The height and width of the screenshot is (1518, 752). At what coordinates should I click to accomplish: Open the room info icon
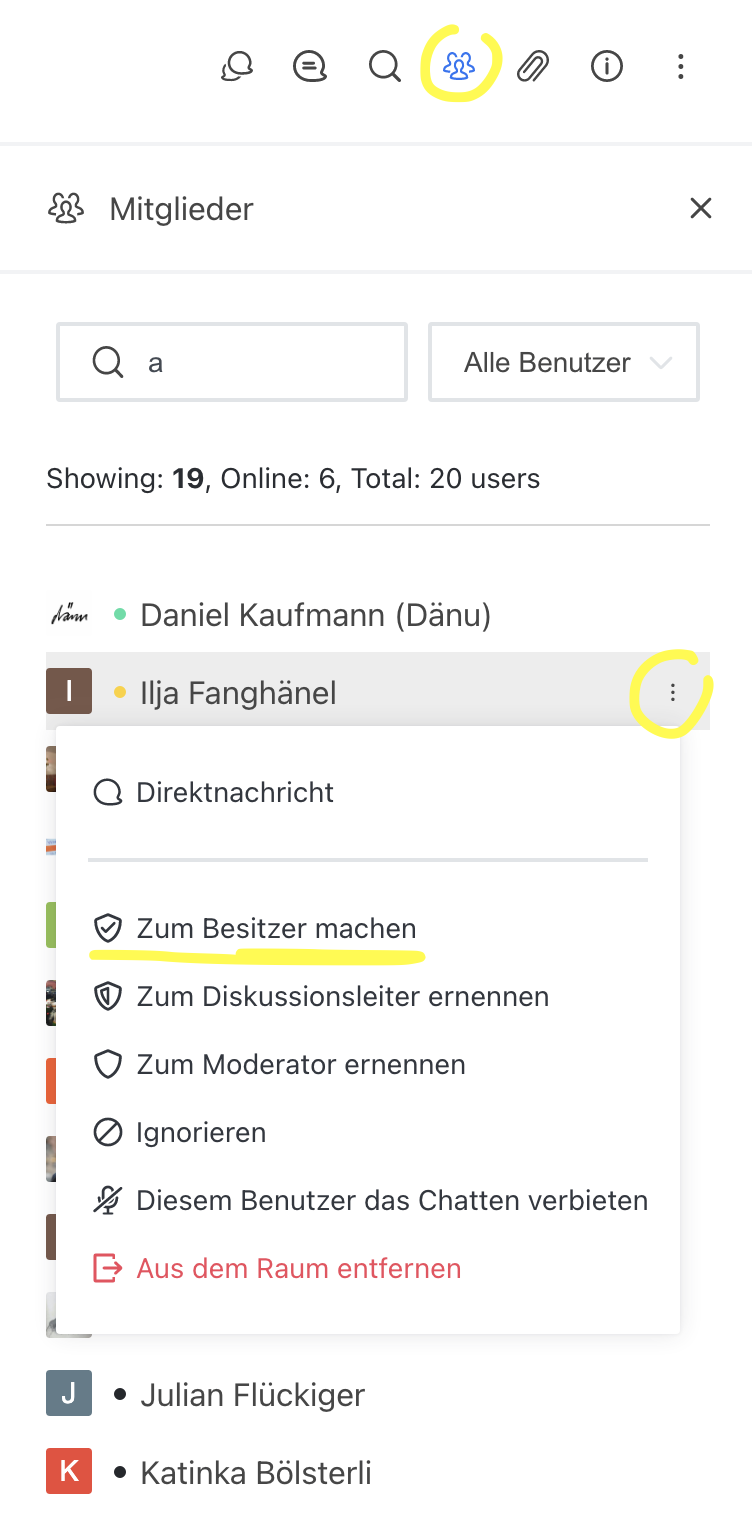click(x=607, y=67)
